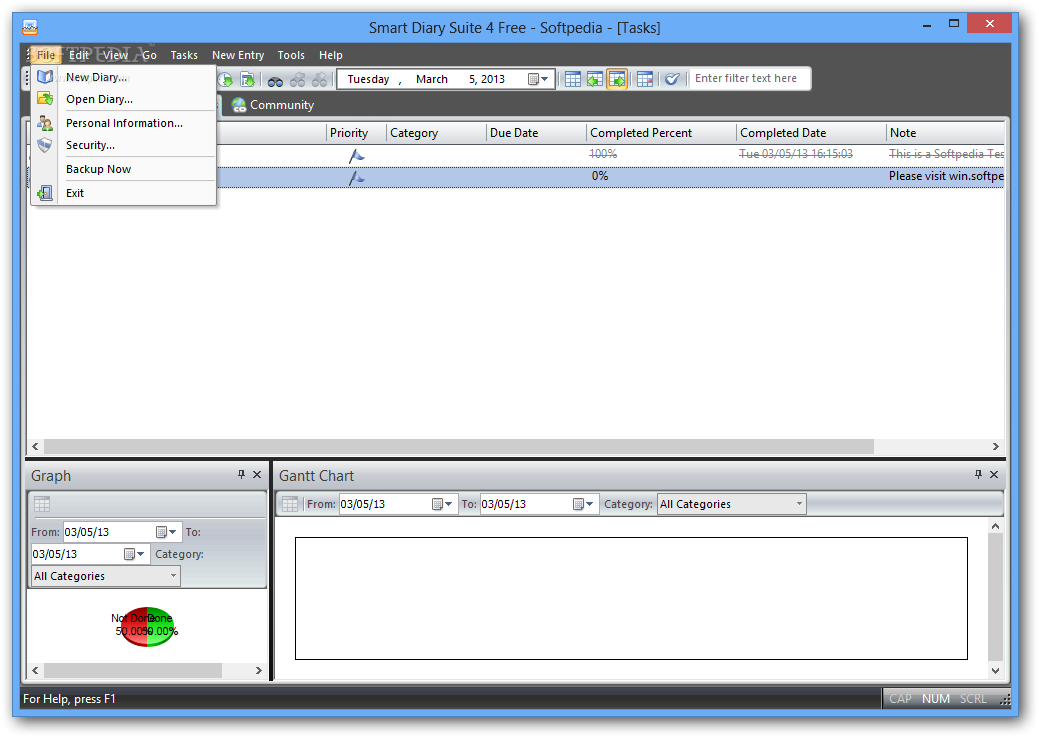
Task: Click the Personal Information people icon
Action: 45,123
